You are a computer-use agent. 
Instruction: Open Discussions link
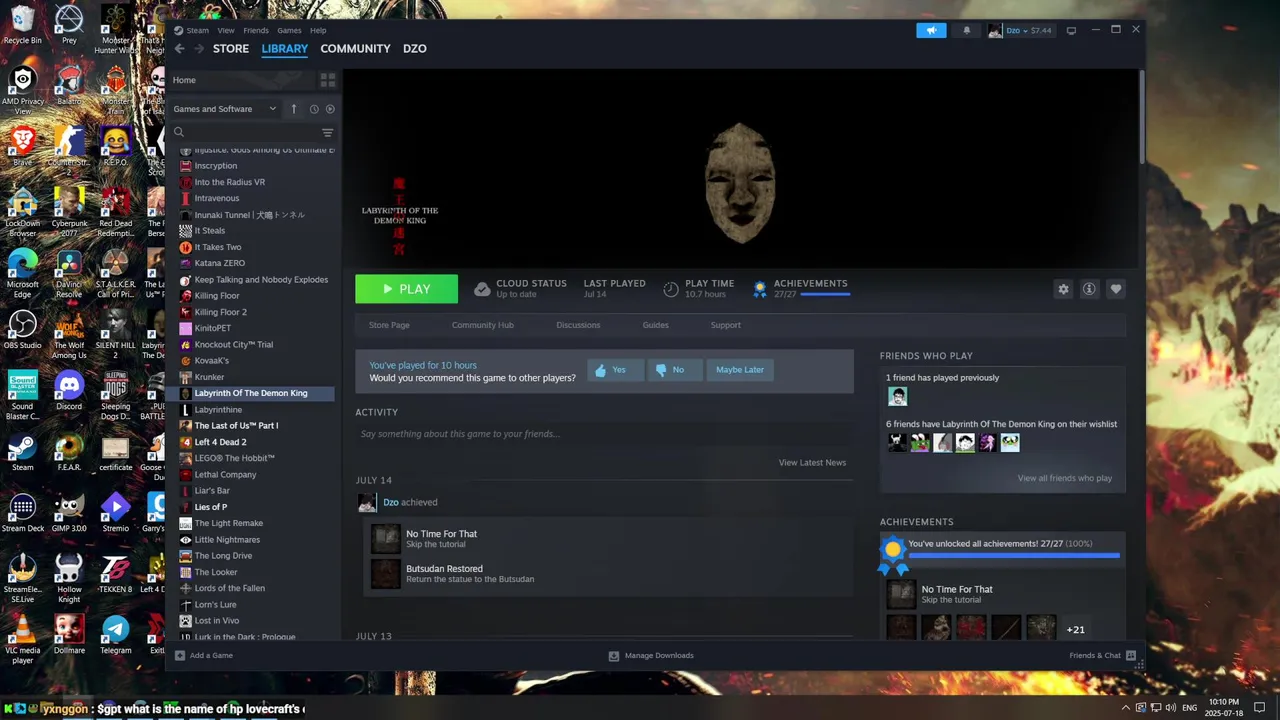pos(578,325)
